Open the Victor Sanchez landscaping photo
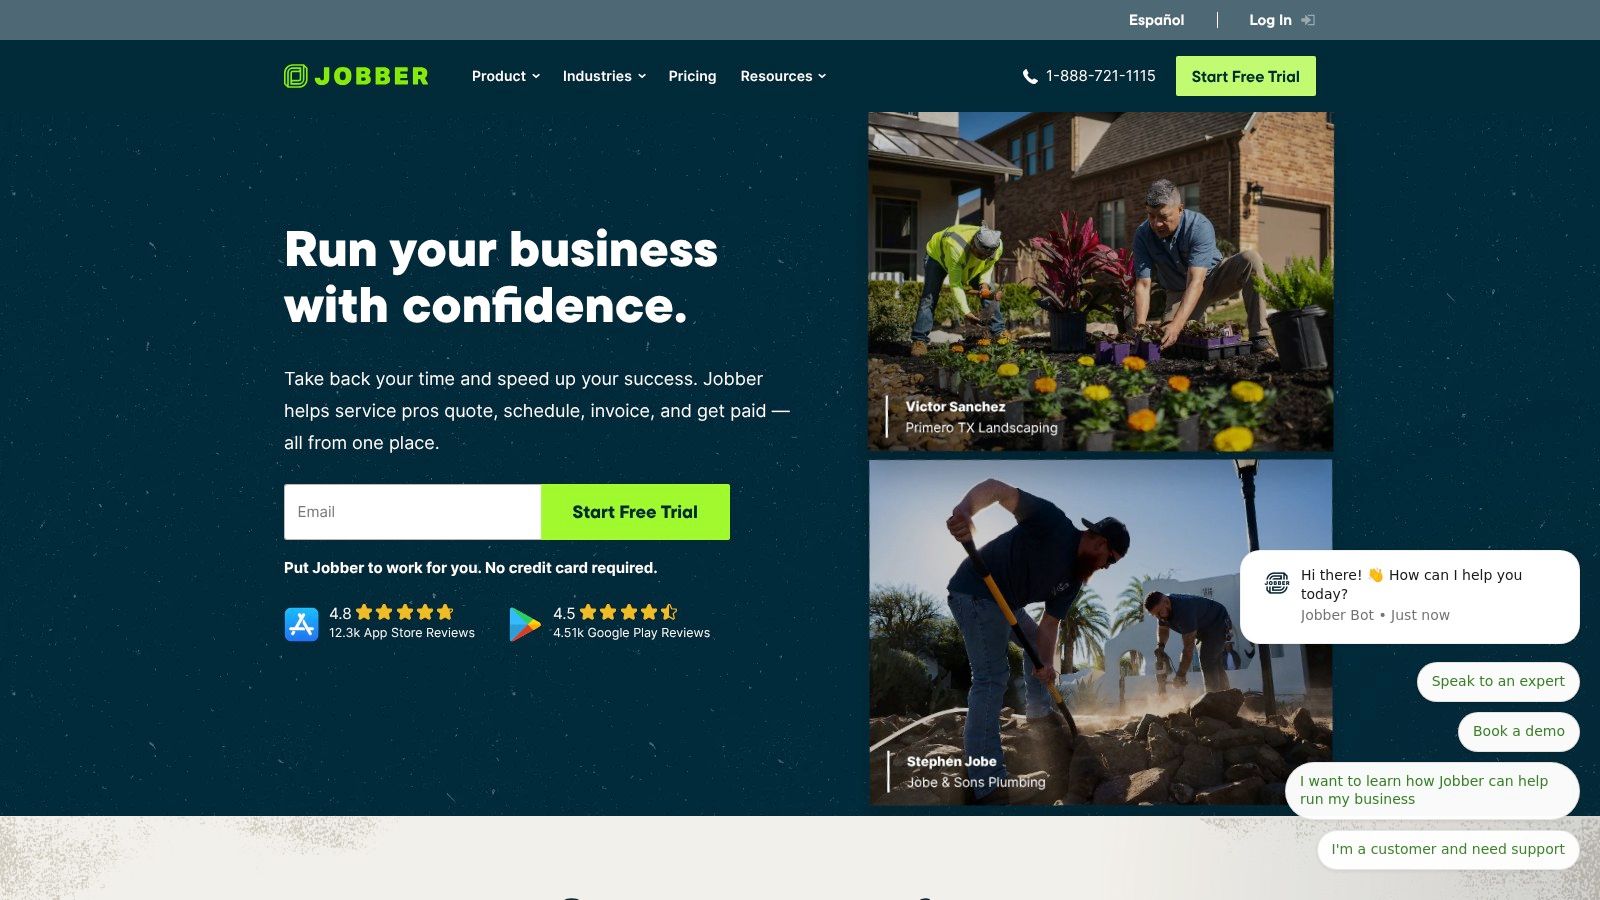The height and width of the screenshot is (900, 1600). 1100,281
